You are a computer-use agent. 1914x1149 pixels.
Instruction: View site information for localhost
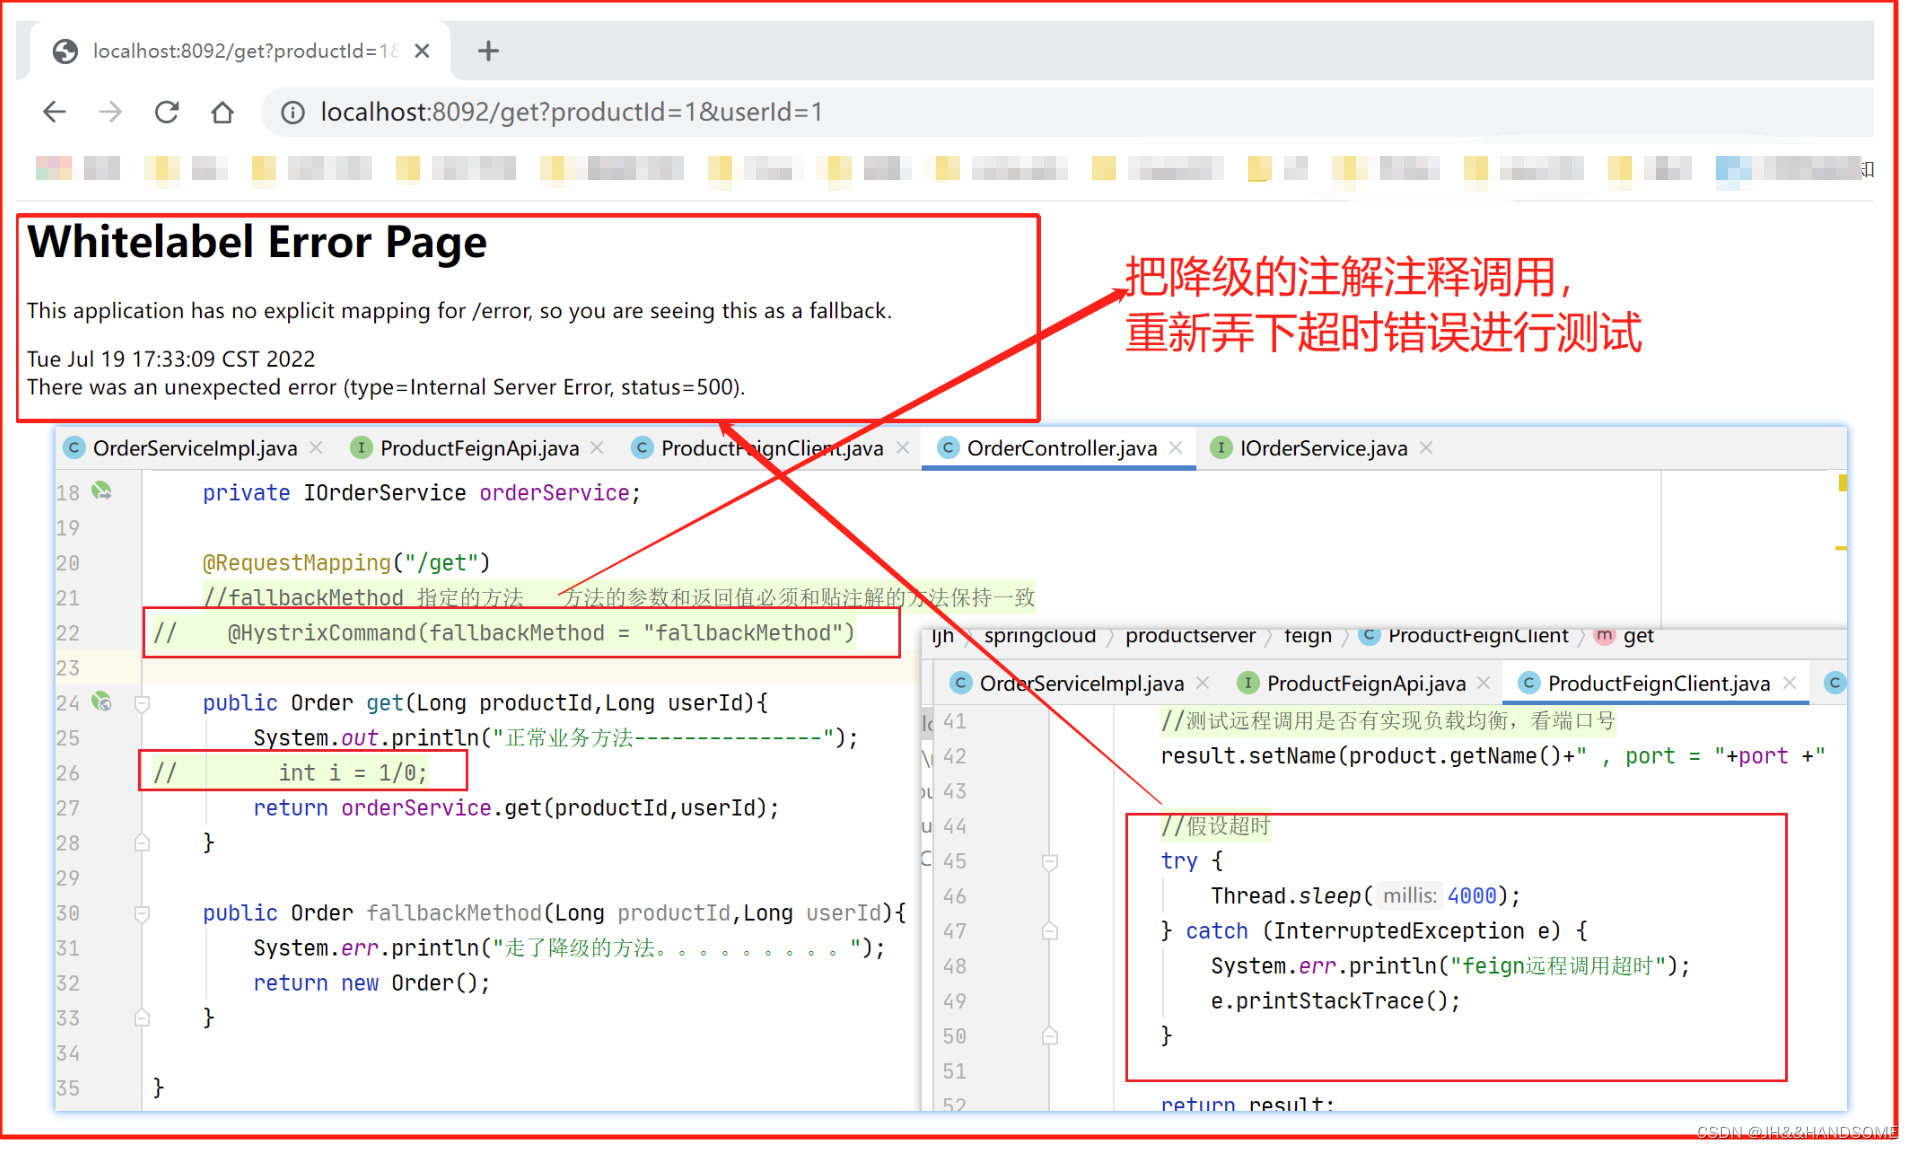[293, 112]
